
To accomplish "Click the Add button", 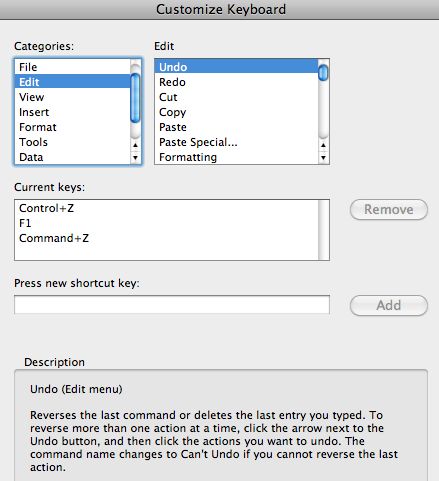I will (389, 305).
